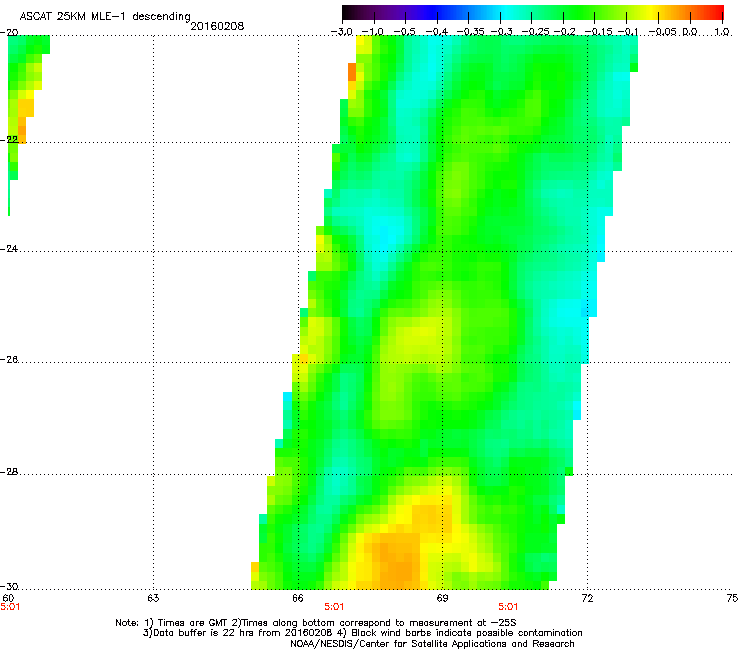Screen dimensions: 740x650
Task: Click the -0.5 color scale label
Action: (x=404, y=32)
